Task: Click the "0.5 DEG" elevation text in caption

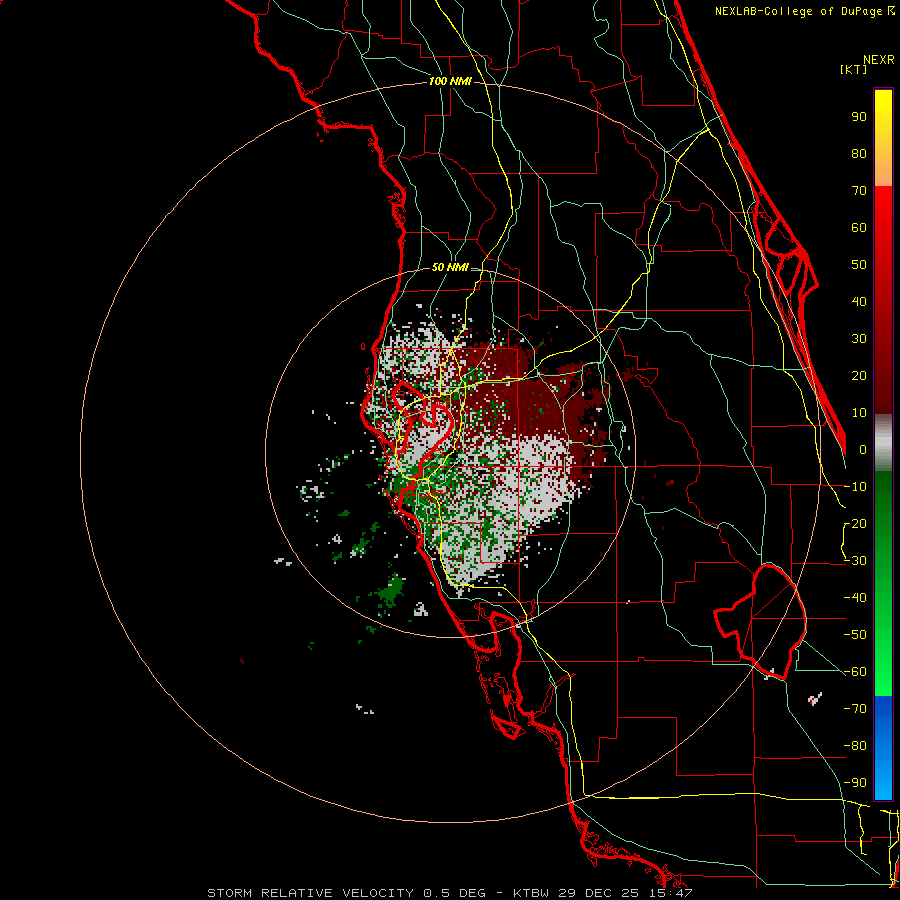Action: click(454, 893)
